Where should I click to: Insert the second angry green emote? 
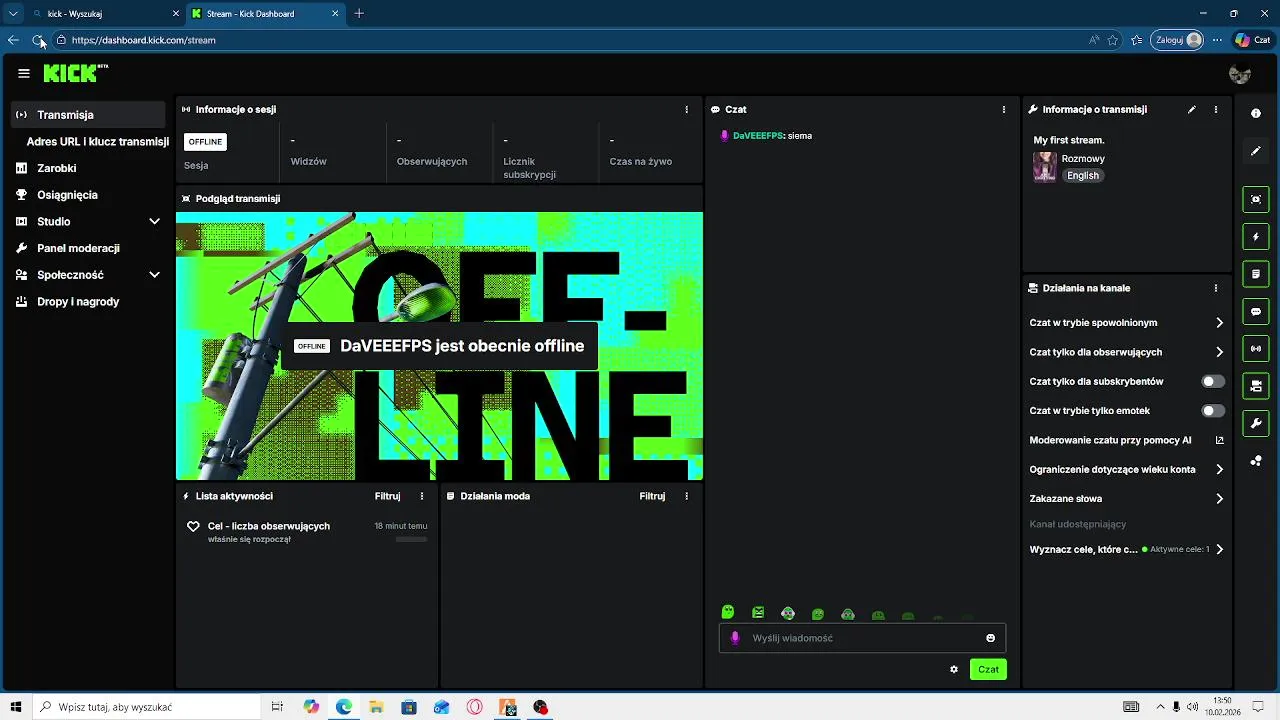pyautogui.click(x=758, y=613)
